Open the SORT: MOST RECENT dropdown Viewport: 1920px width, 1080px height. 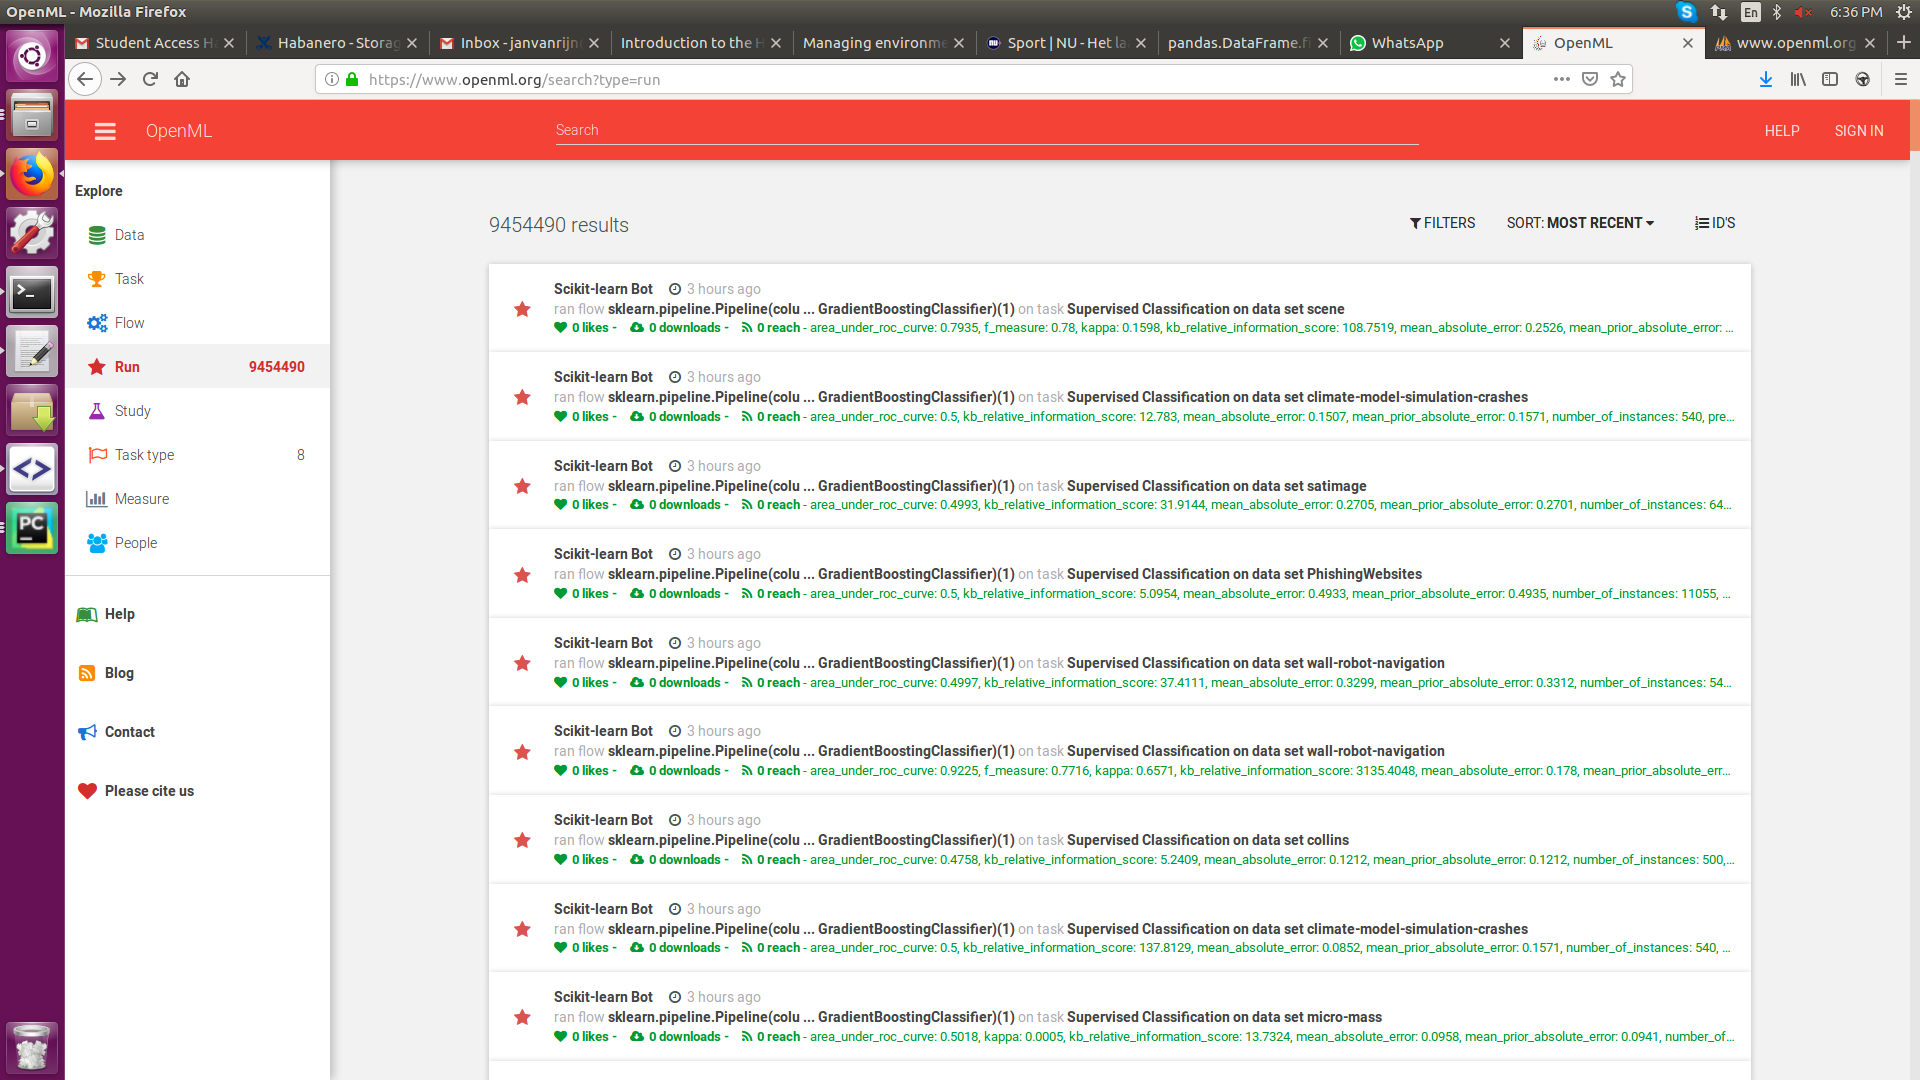(x=1580, y=223)
